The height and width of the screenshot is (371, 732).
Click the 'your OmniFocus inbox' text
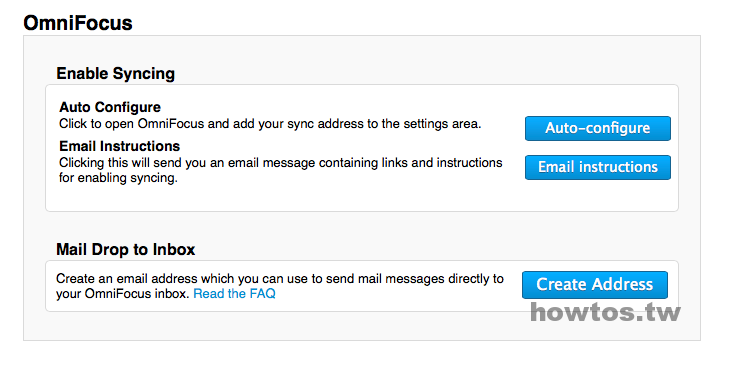pyautogui.click(x=122, y=294)
